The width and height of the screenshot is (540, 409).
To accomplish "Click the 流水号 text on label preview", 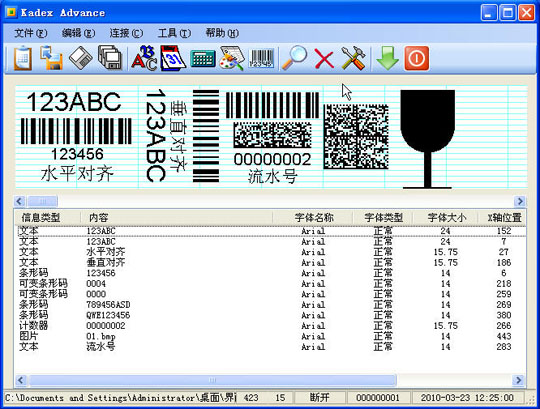I will 273,177.
